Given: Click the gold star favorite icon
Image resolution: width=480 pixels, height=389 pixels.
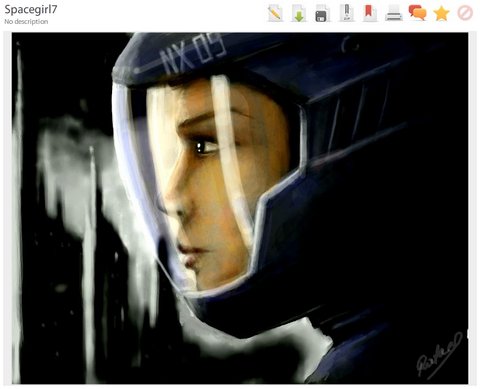Looking at the screenshot, I should (441, 14).
